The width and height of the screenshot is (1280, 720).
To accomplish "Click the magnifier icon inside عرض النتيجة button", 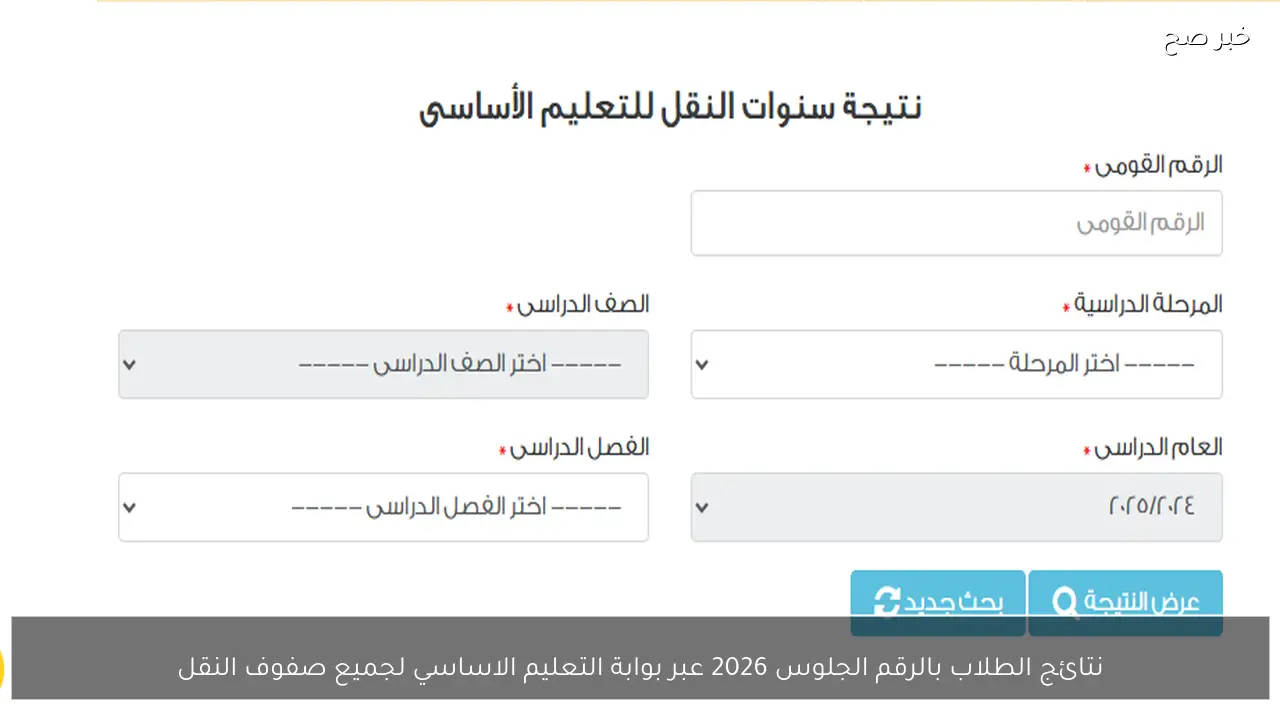I will (x=1063, y=603).
